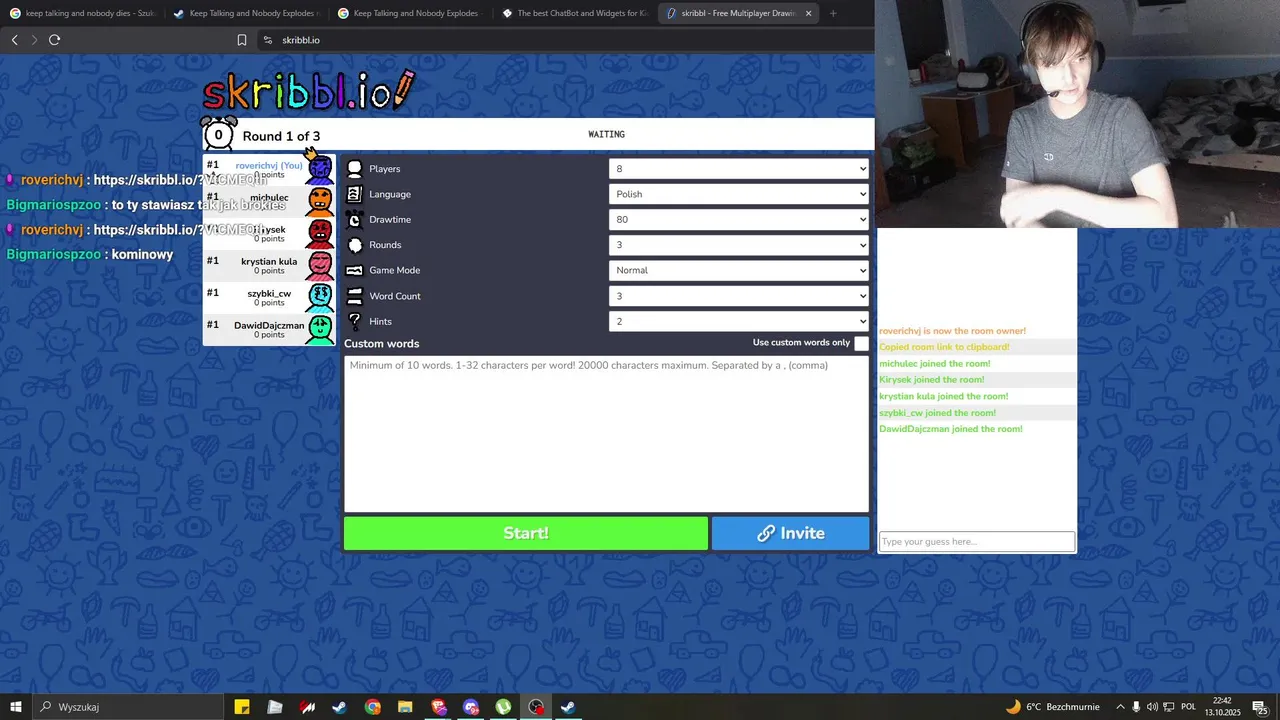Image resolution: width=1280 pixels, height=720 pixels.
Task: Click the Hints question mark icon
Action: tap(354, 321)
